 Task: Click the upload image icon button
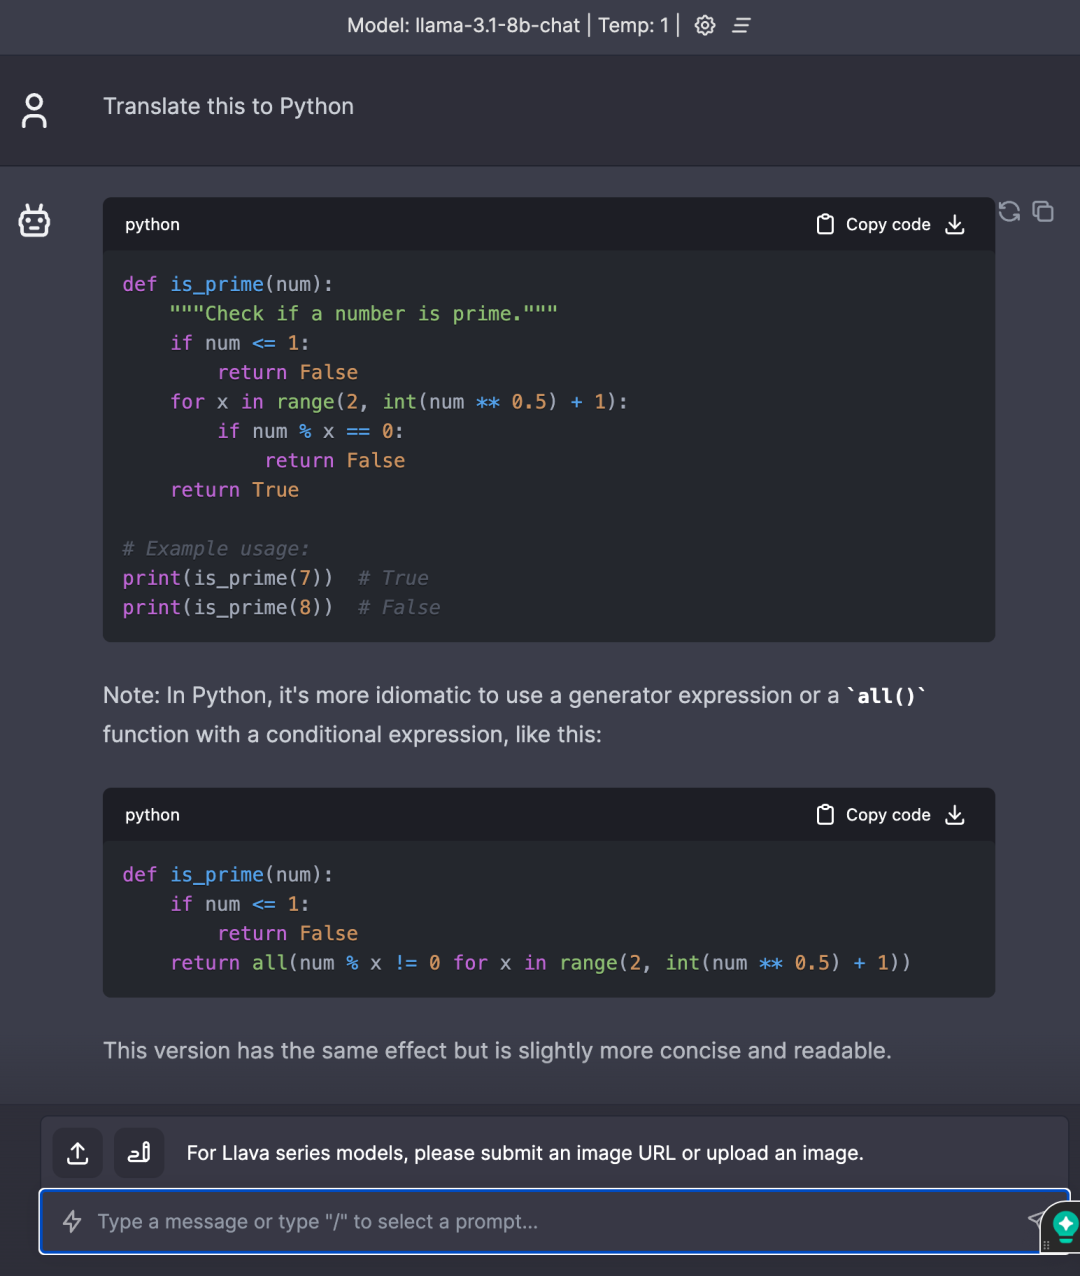(x=78, y=1153)
